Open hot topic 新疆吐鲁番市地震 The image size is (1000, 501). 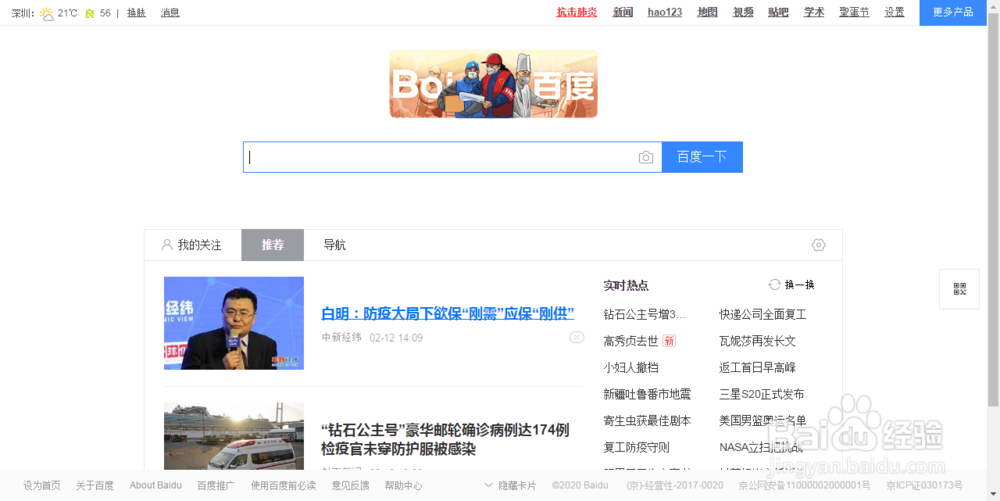(x=647, y=395)
